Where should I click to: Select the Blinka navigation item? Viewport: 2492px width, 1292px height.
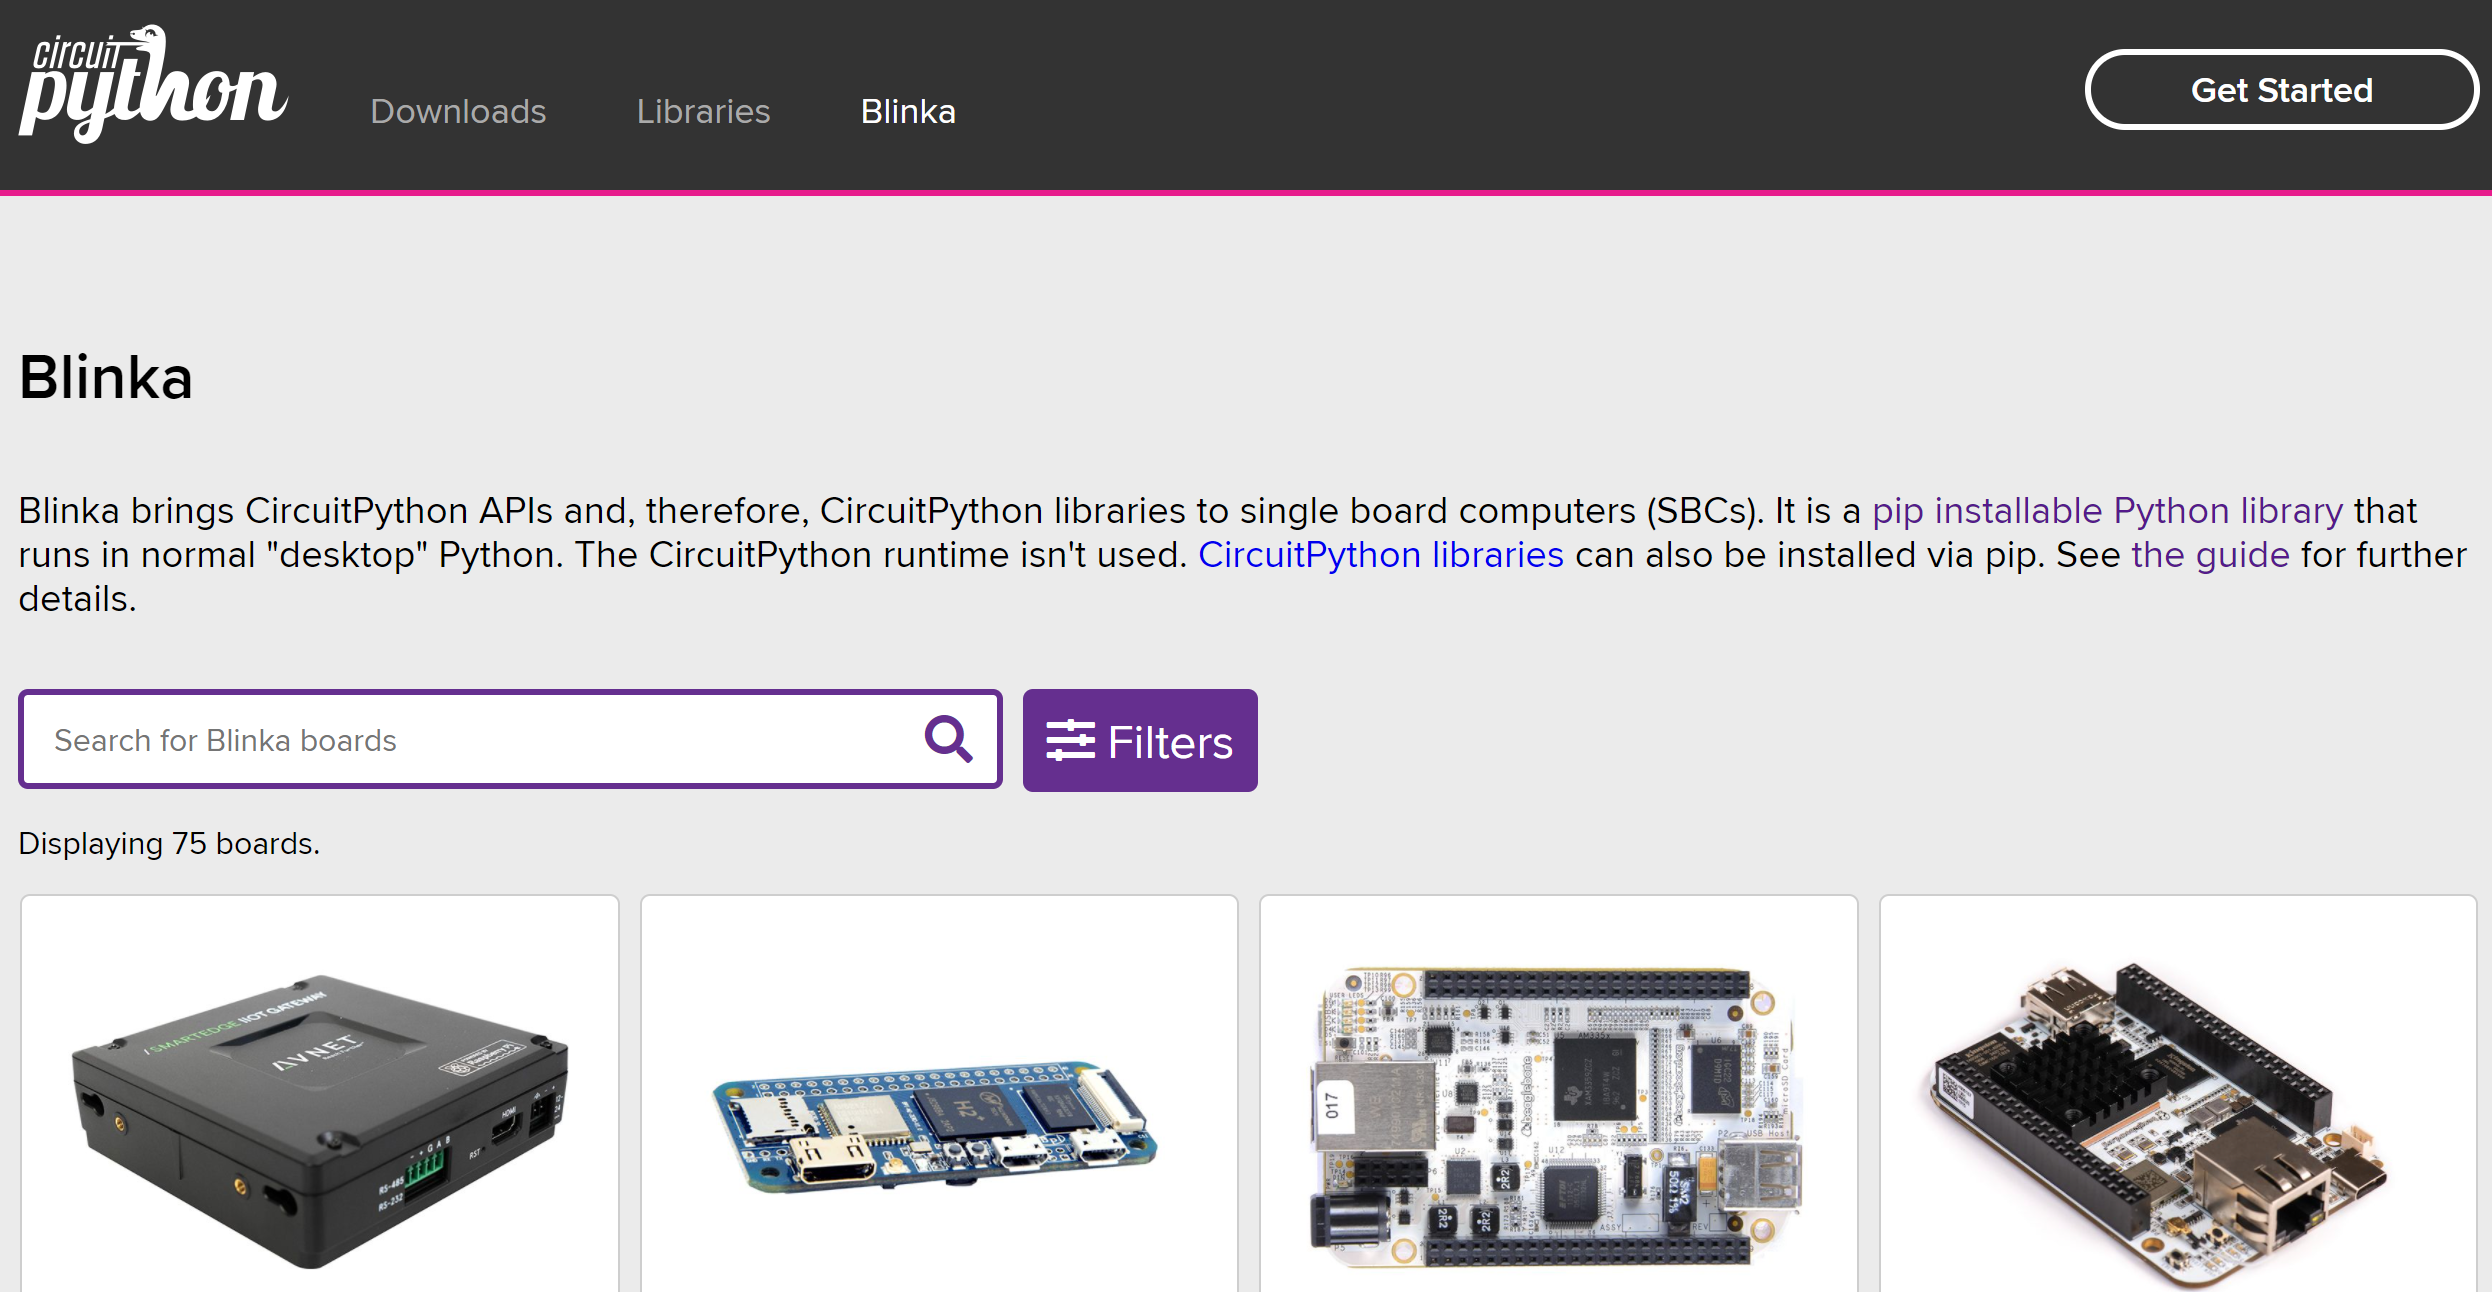click(908, 111)
